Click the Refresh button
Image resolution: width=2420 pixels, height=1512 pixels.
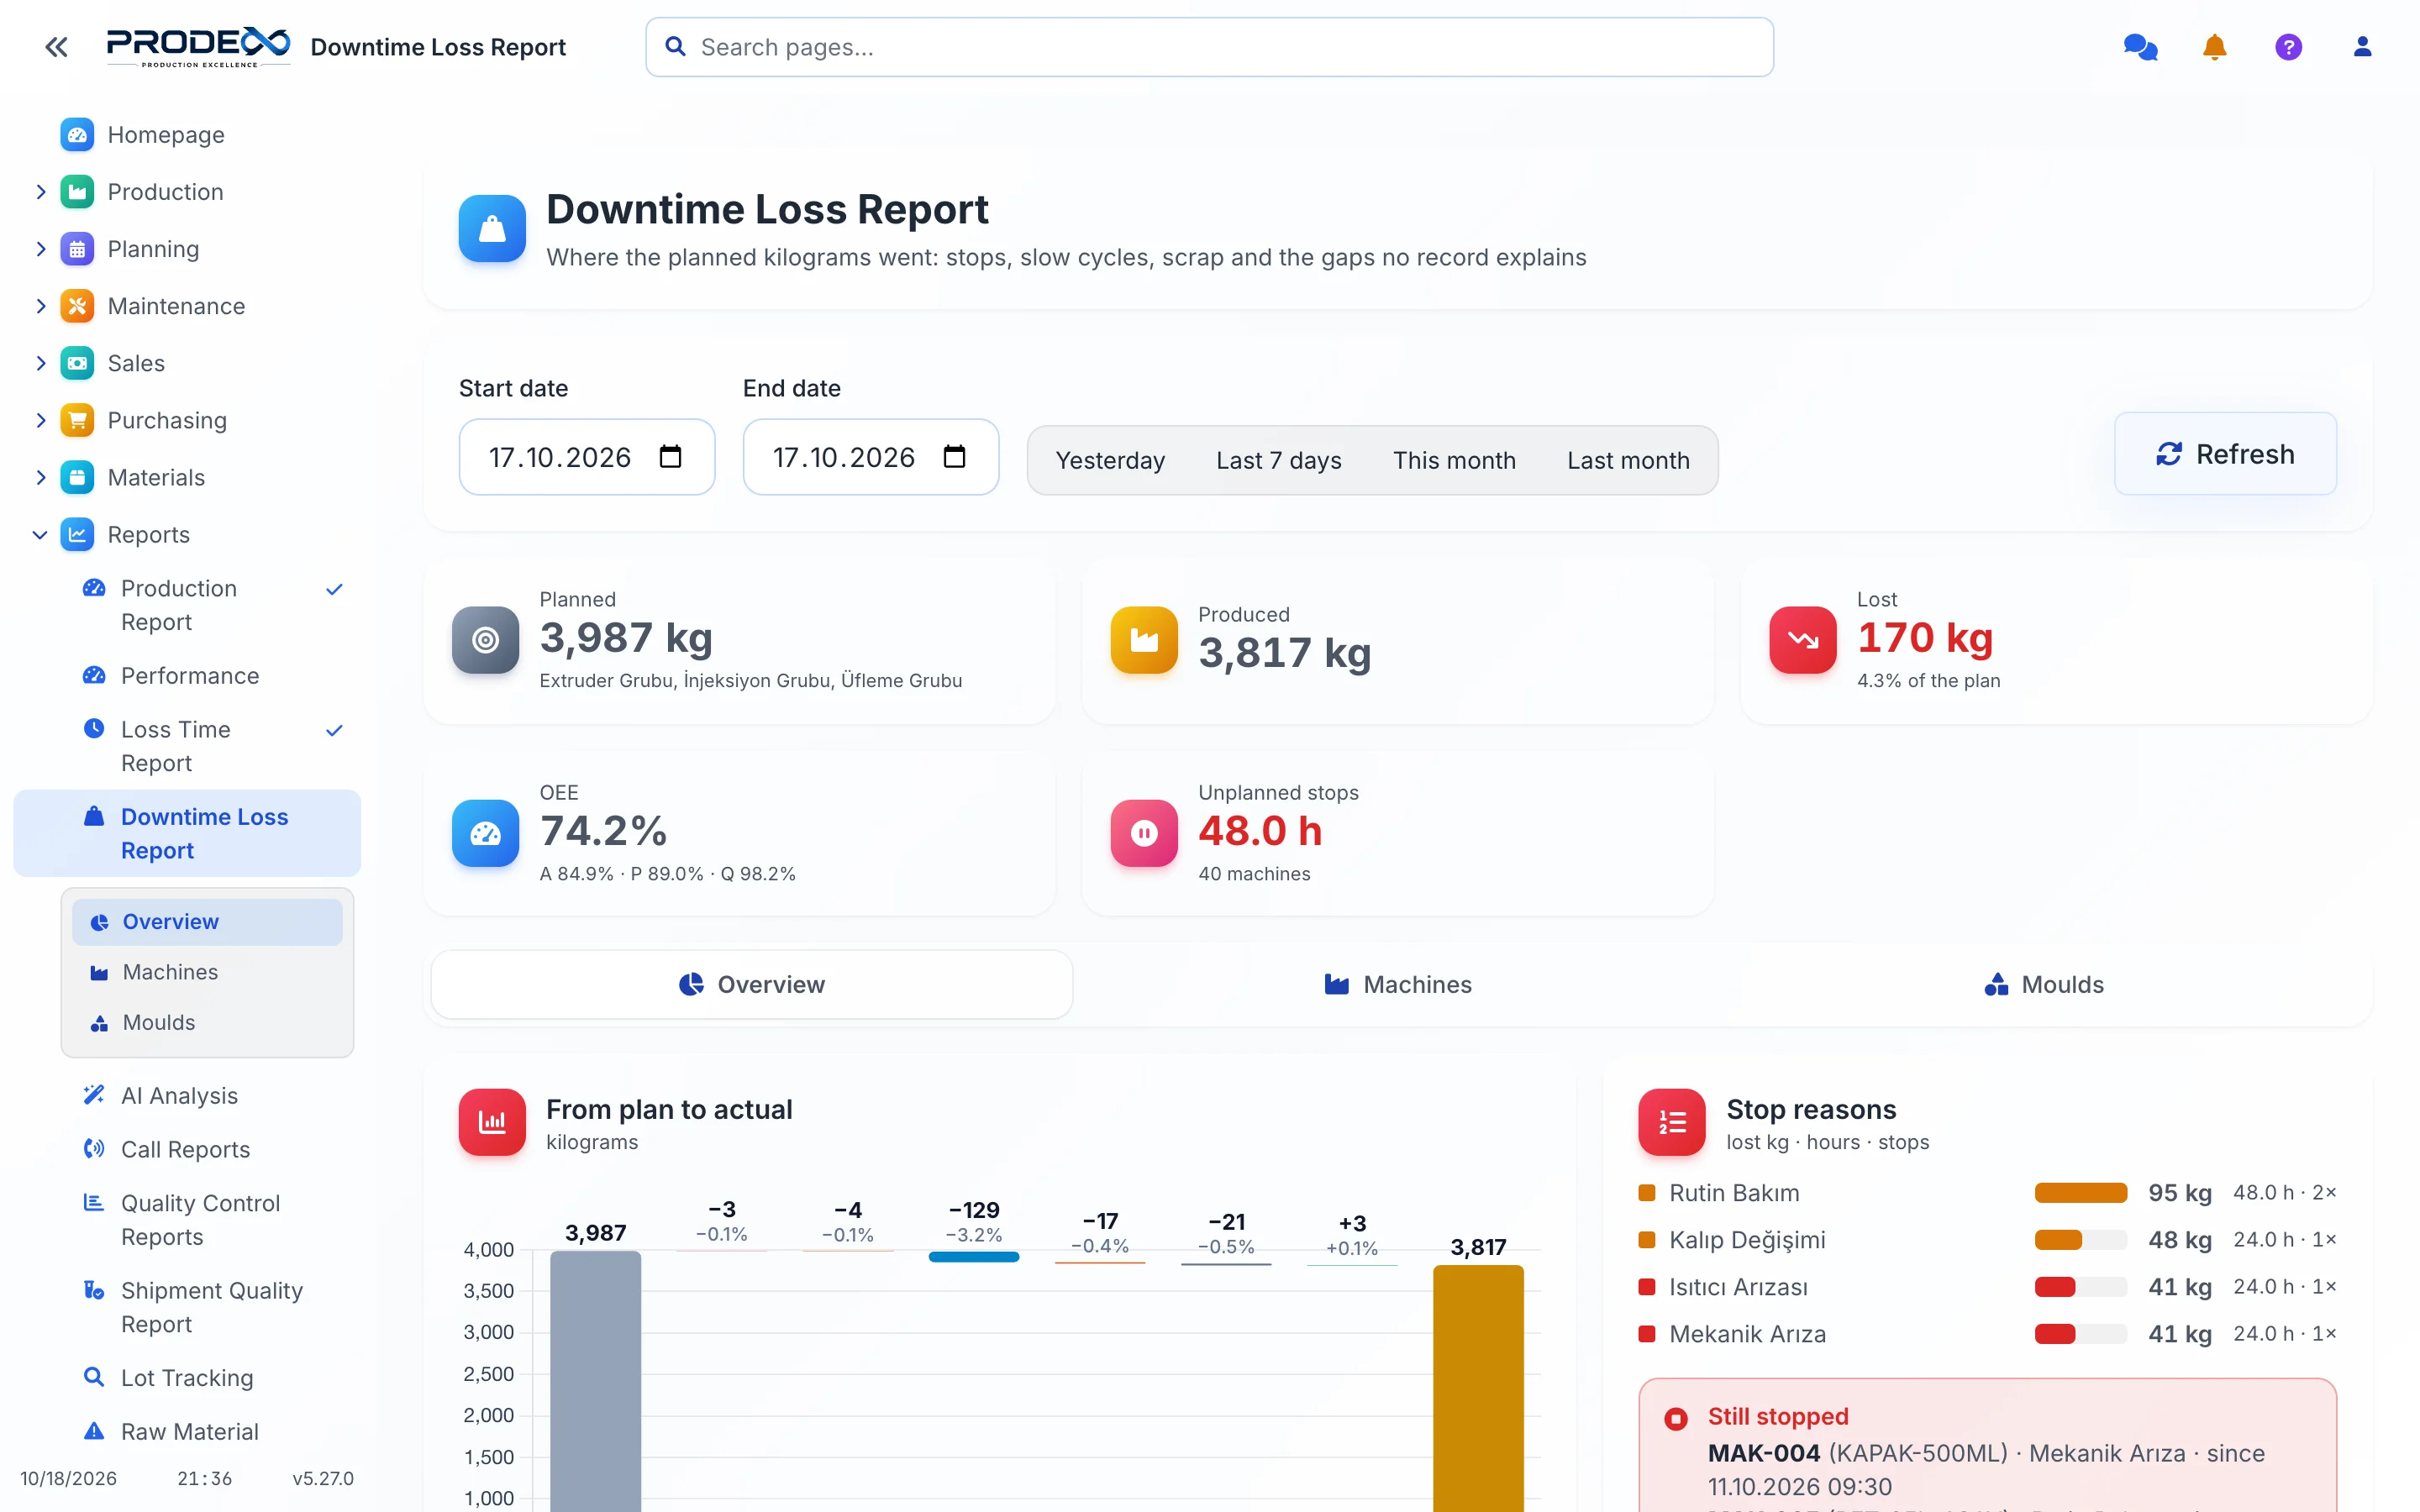tap(2225, 454)
